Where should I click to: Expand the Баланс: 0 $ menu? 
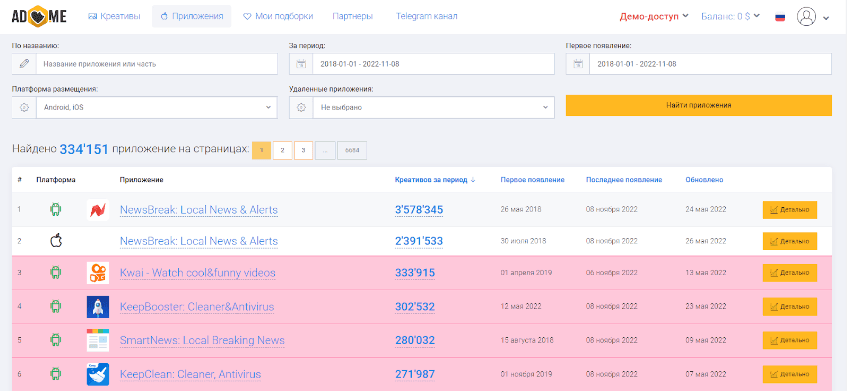731,16
